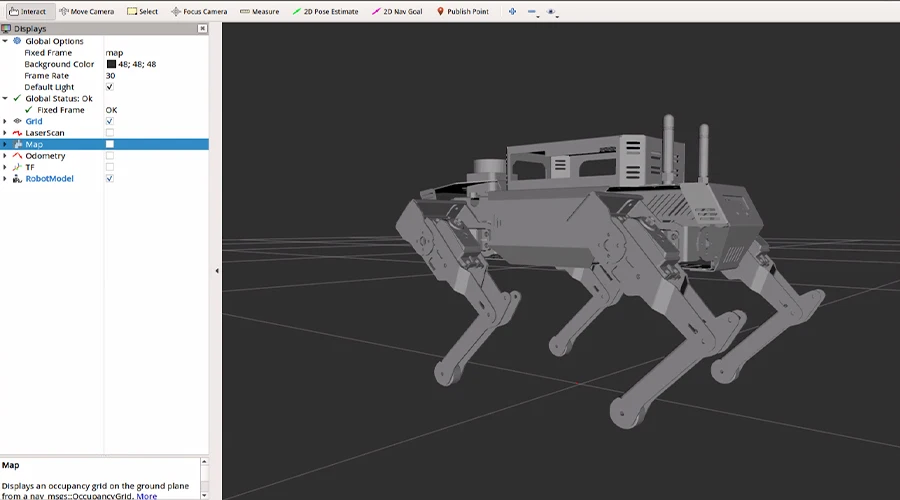Activate the Focus Camera tool
The height and width of the screenshot is (500, 900).
[x=199, y=11]
